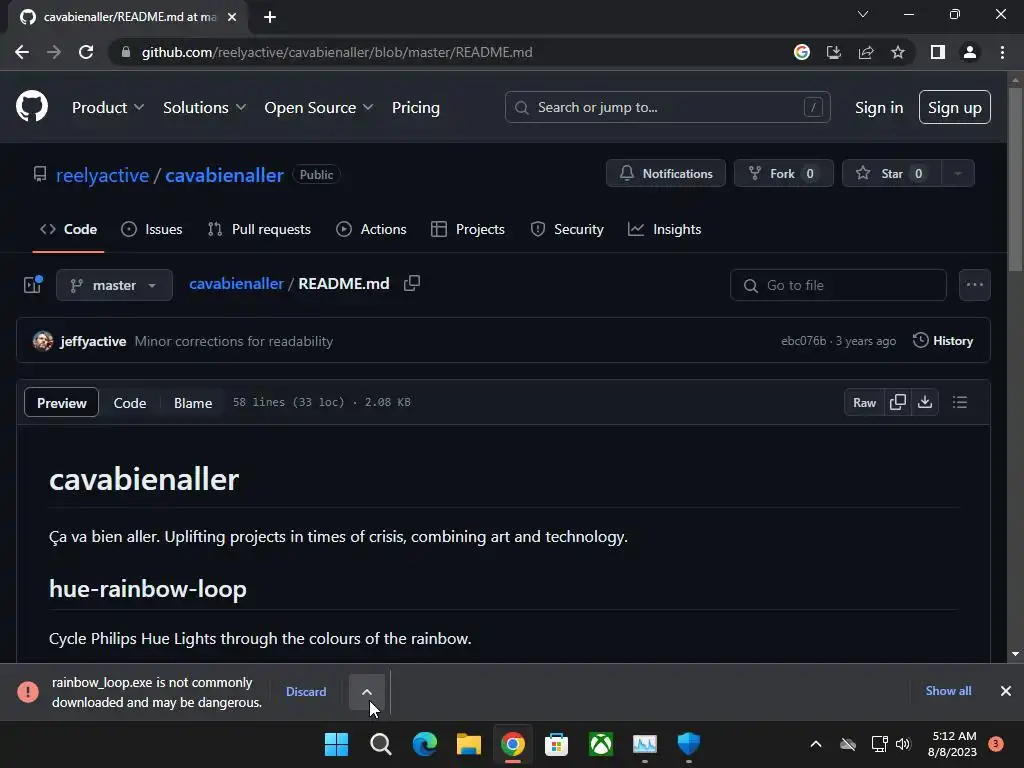Fork the repository button

click(x=784, y=174)
